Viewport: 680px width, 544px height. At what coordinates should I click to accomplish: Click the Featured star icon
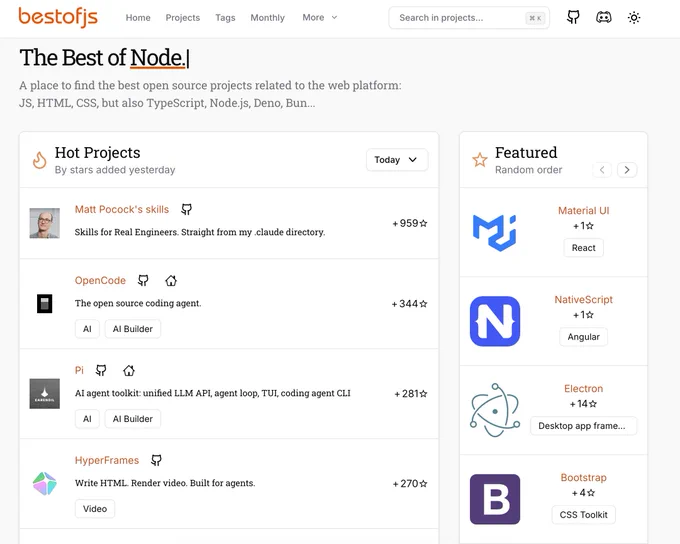[x=480, y=160]
